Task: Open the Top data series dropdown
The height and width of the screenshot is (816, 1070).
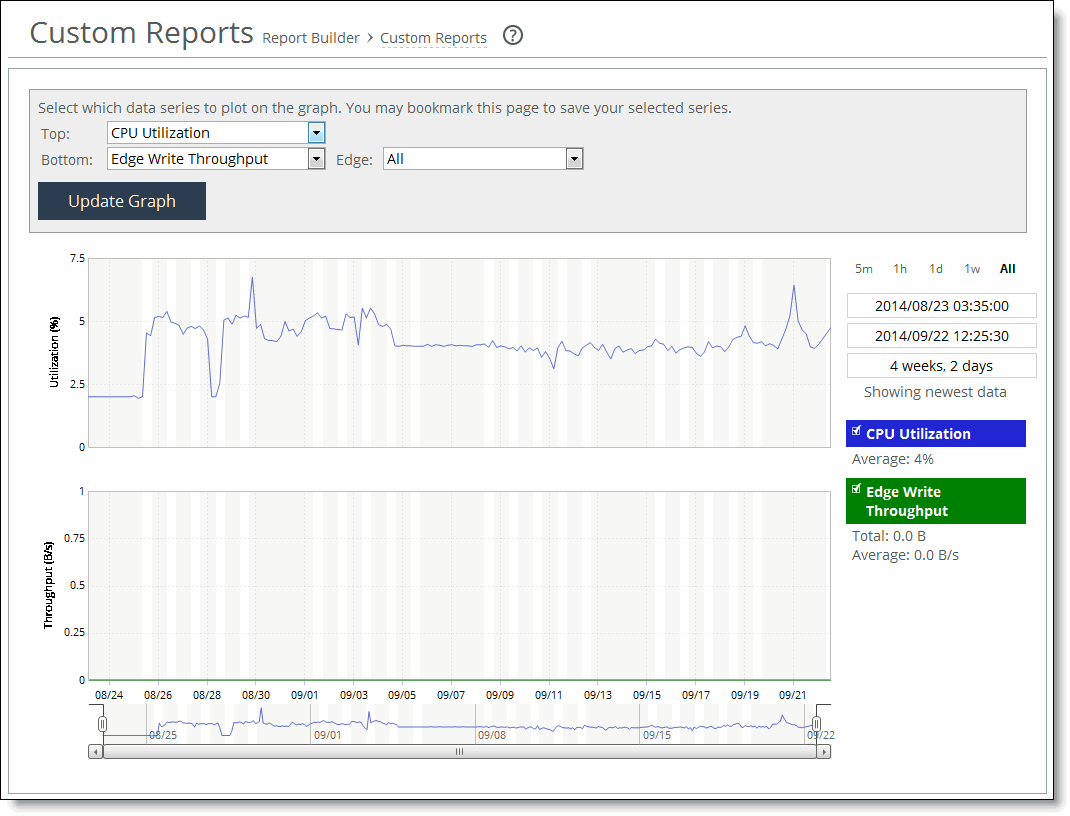Action: [216, 133]
